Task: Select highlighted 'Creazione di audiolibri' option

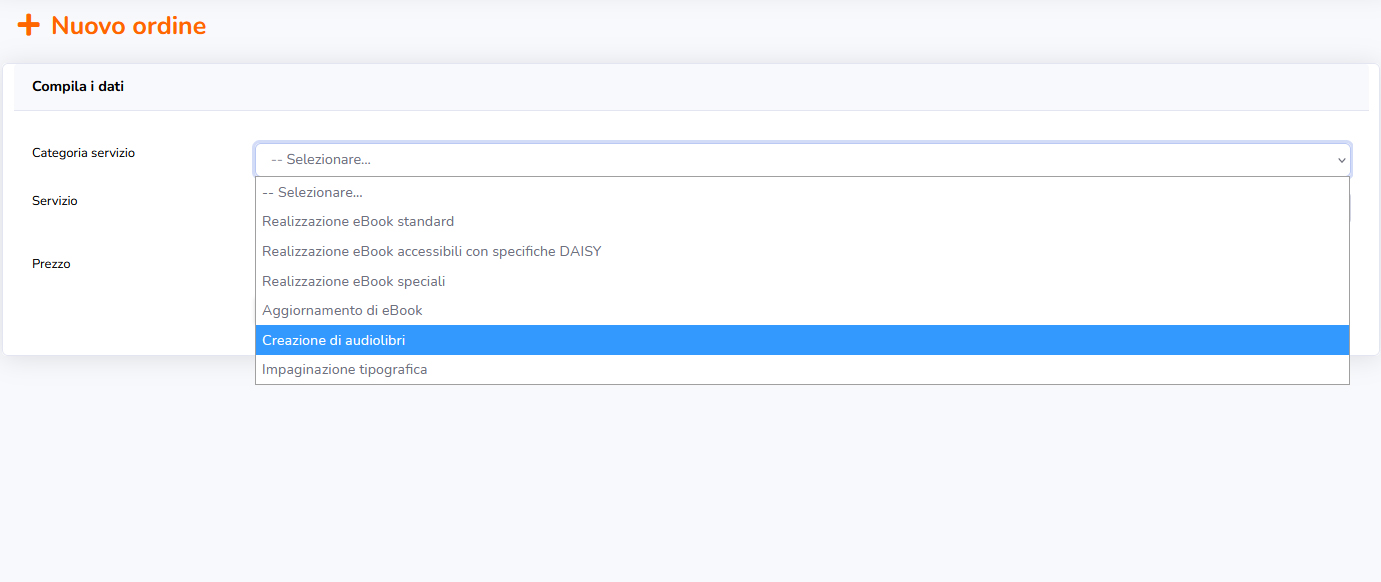Action: coord(802,340)
